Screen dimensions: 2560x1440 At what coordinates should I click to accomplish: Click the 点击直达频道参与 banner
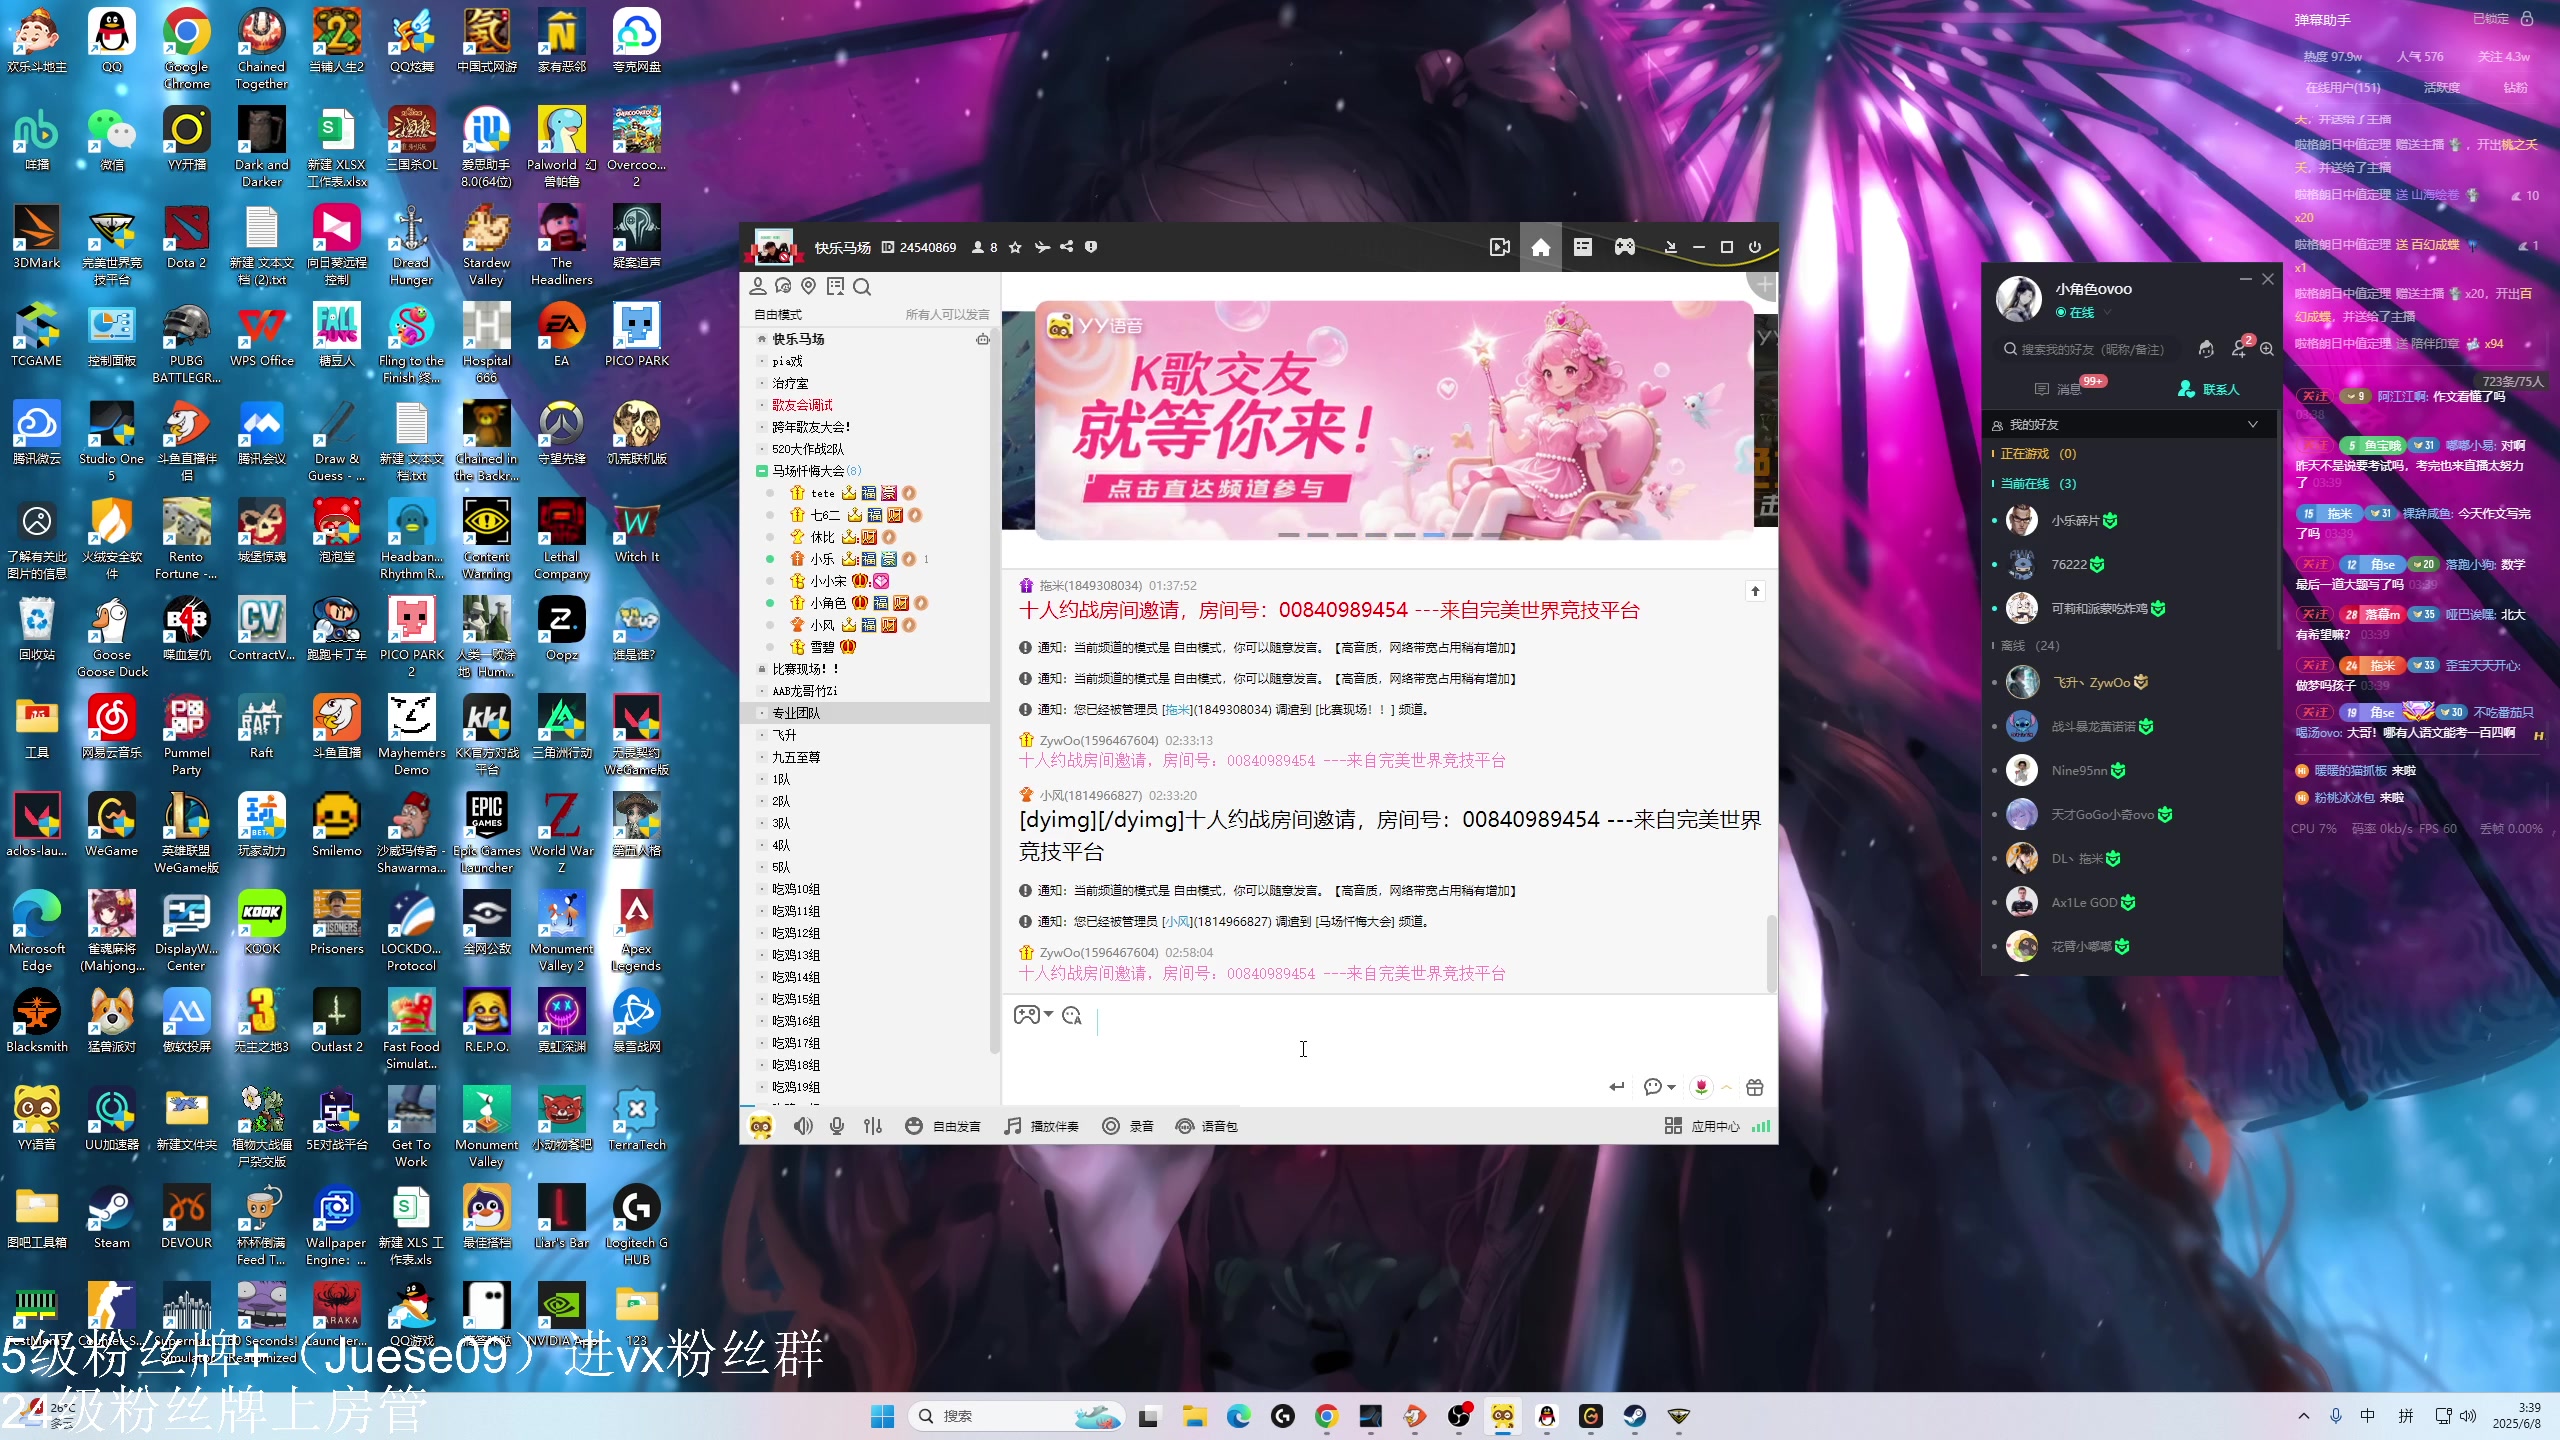[x=1219, y=488]
